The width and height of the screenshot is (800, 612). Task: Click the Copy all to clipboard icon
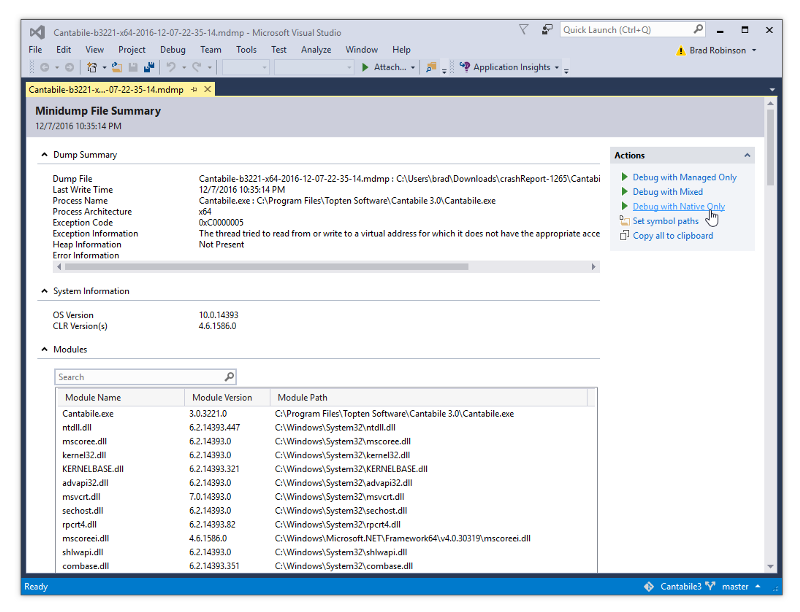(624, 235)
